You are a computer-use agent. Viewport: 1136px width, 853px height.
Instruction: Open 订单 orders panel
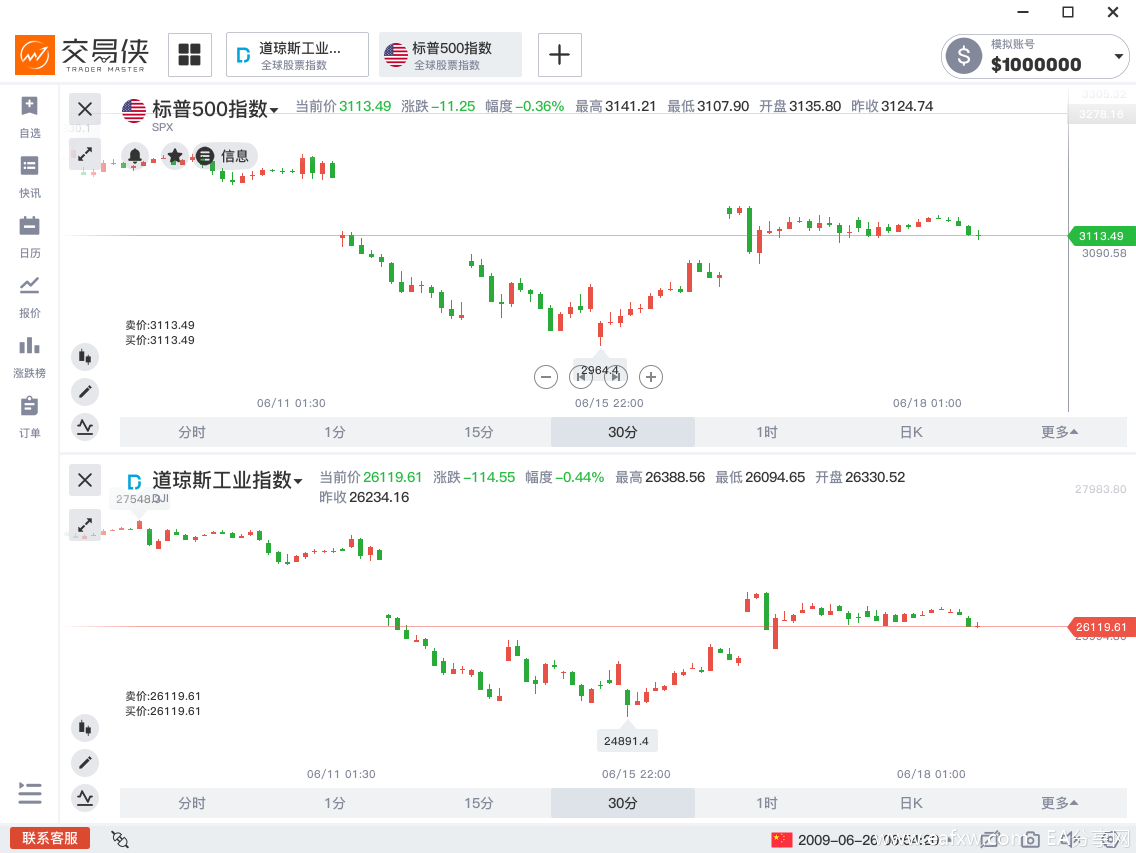coord(30,417)
